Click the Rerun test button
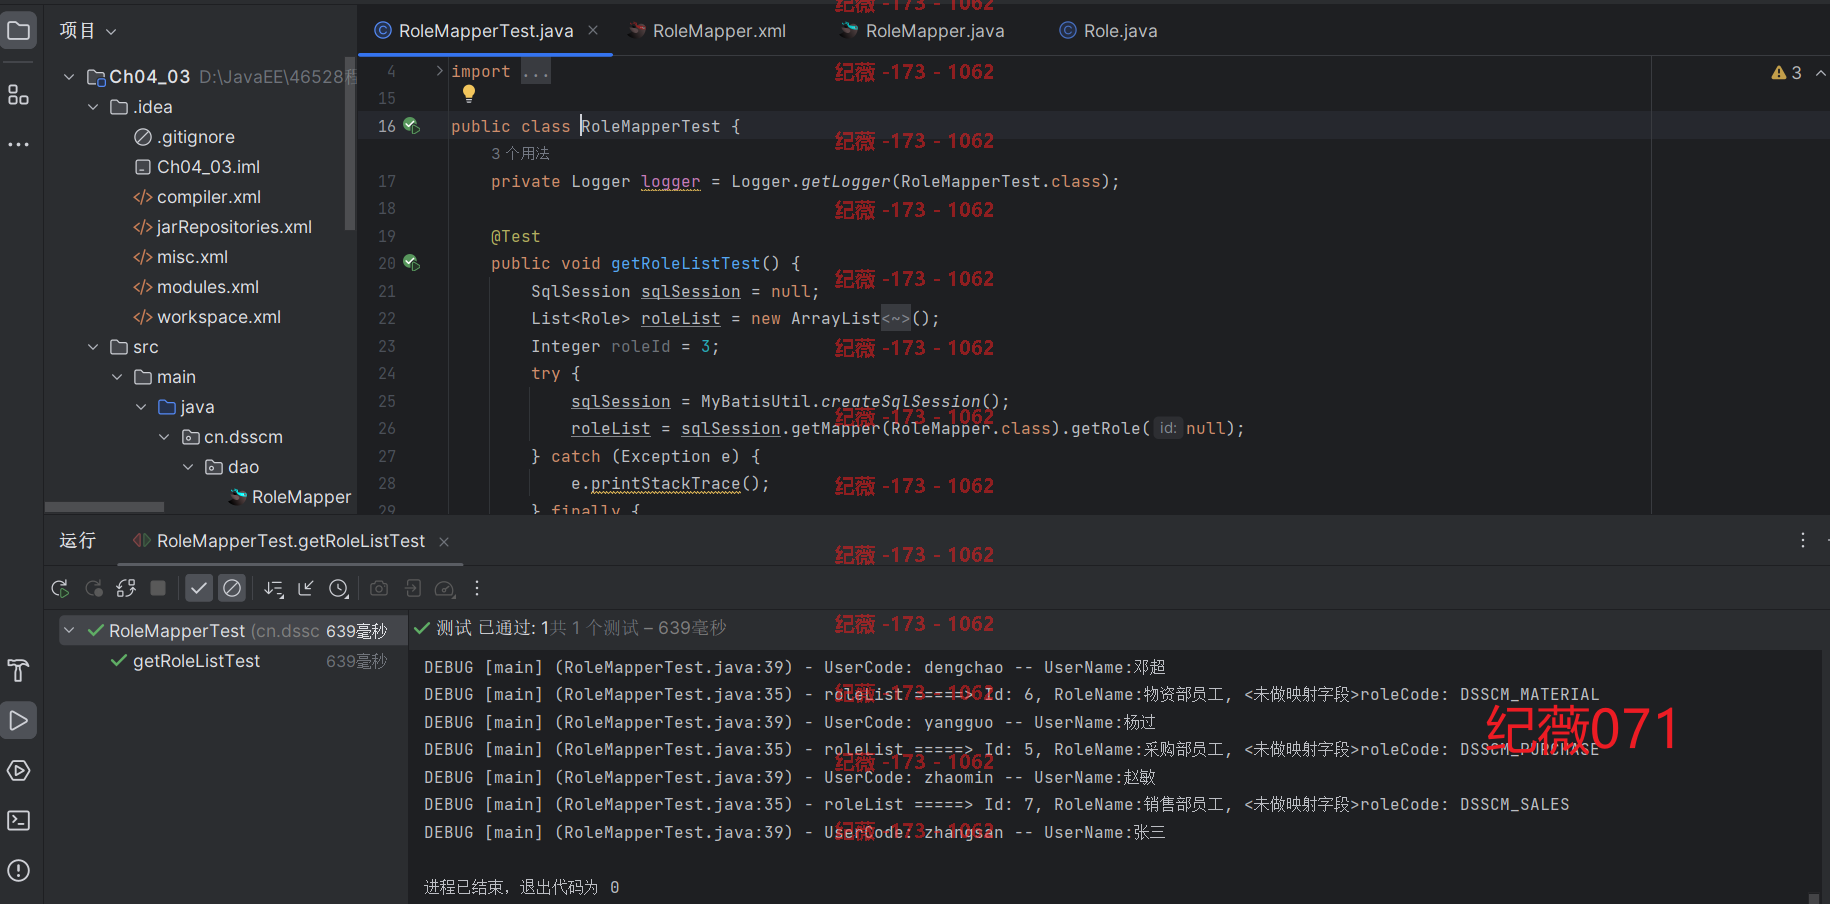The image size is (1830, 904). click(60, 588)
